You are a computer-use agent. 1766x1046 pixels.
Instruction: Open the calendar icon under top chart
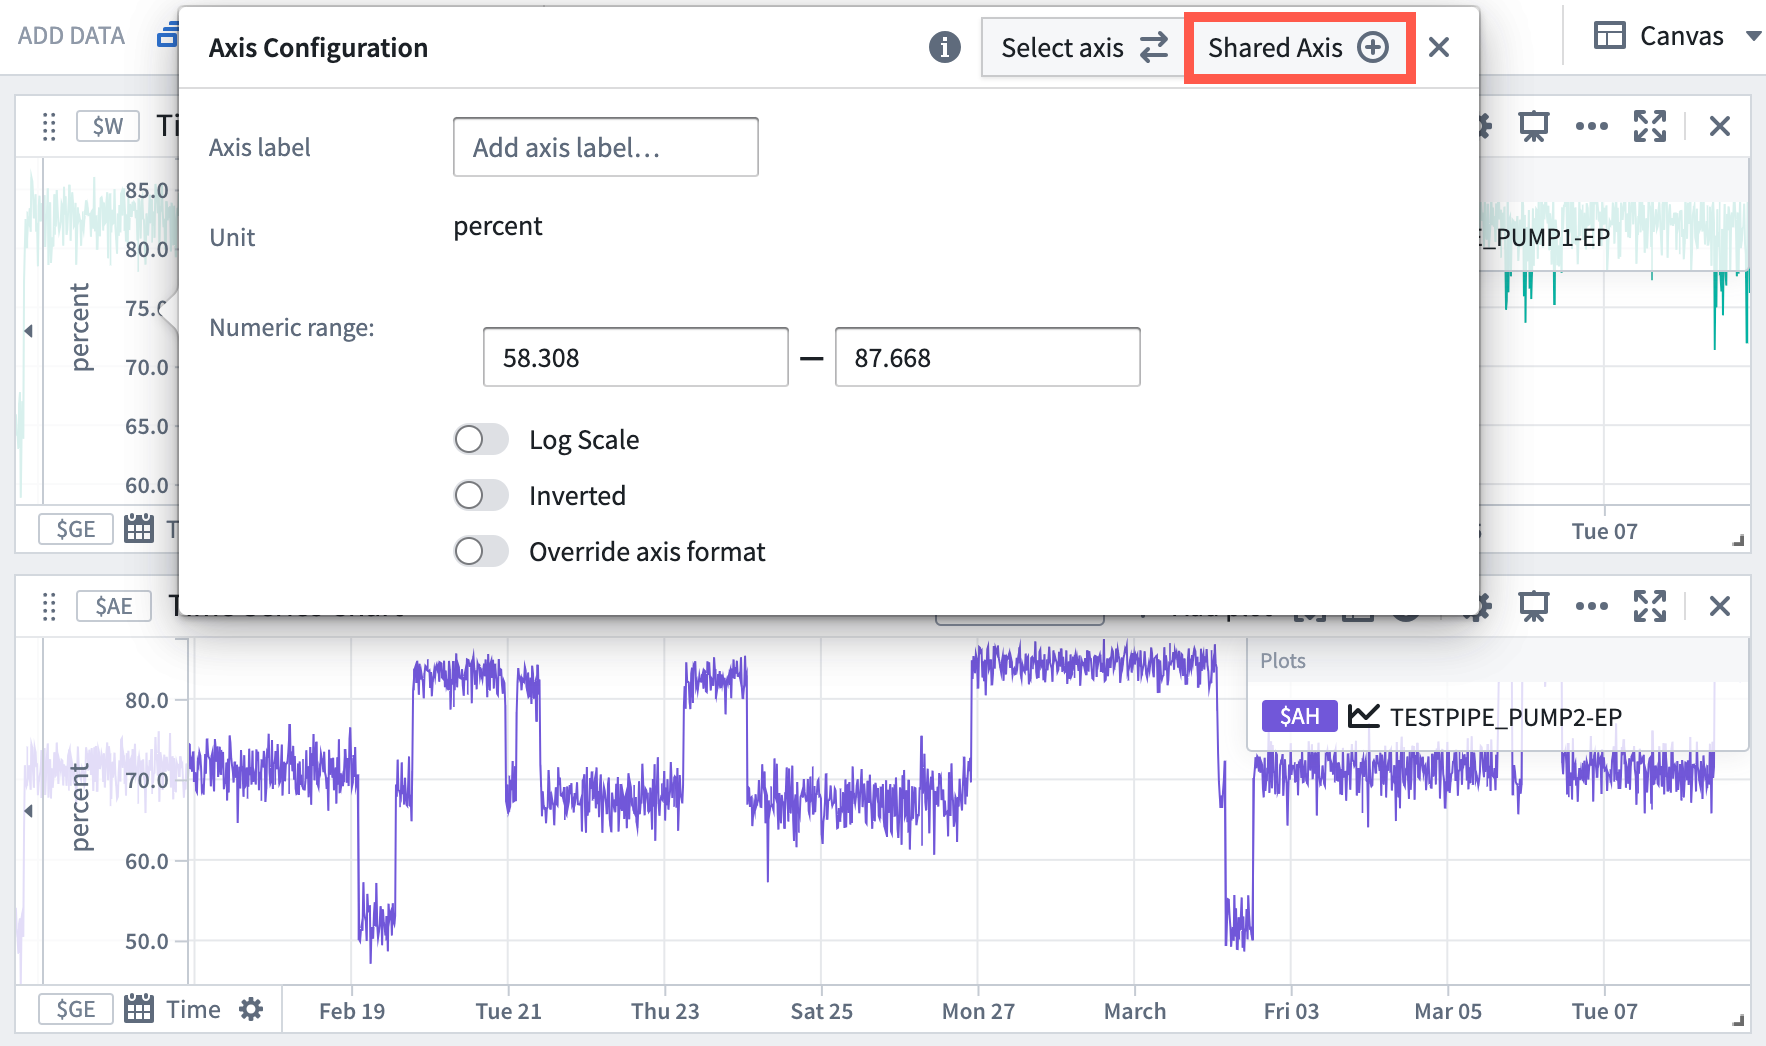[139, 528]
